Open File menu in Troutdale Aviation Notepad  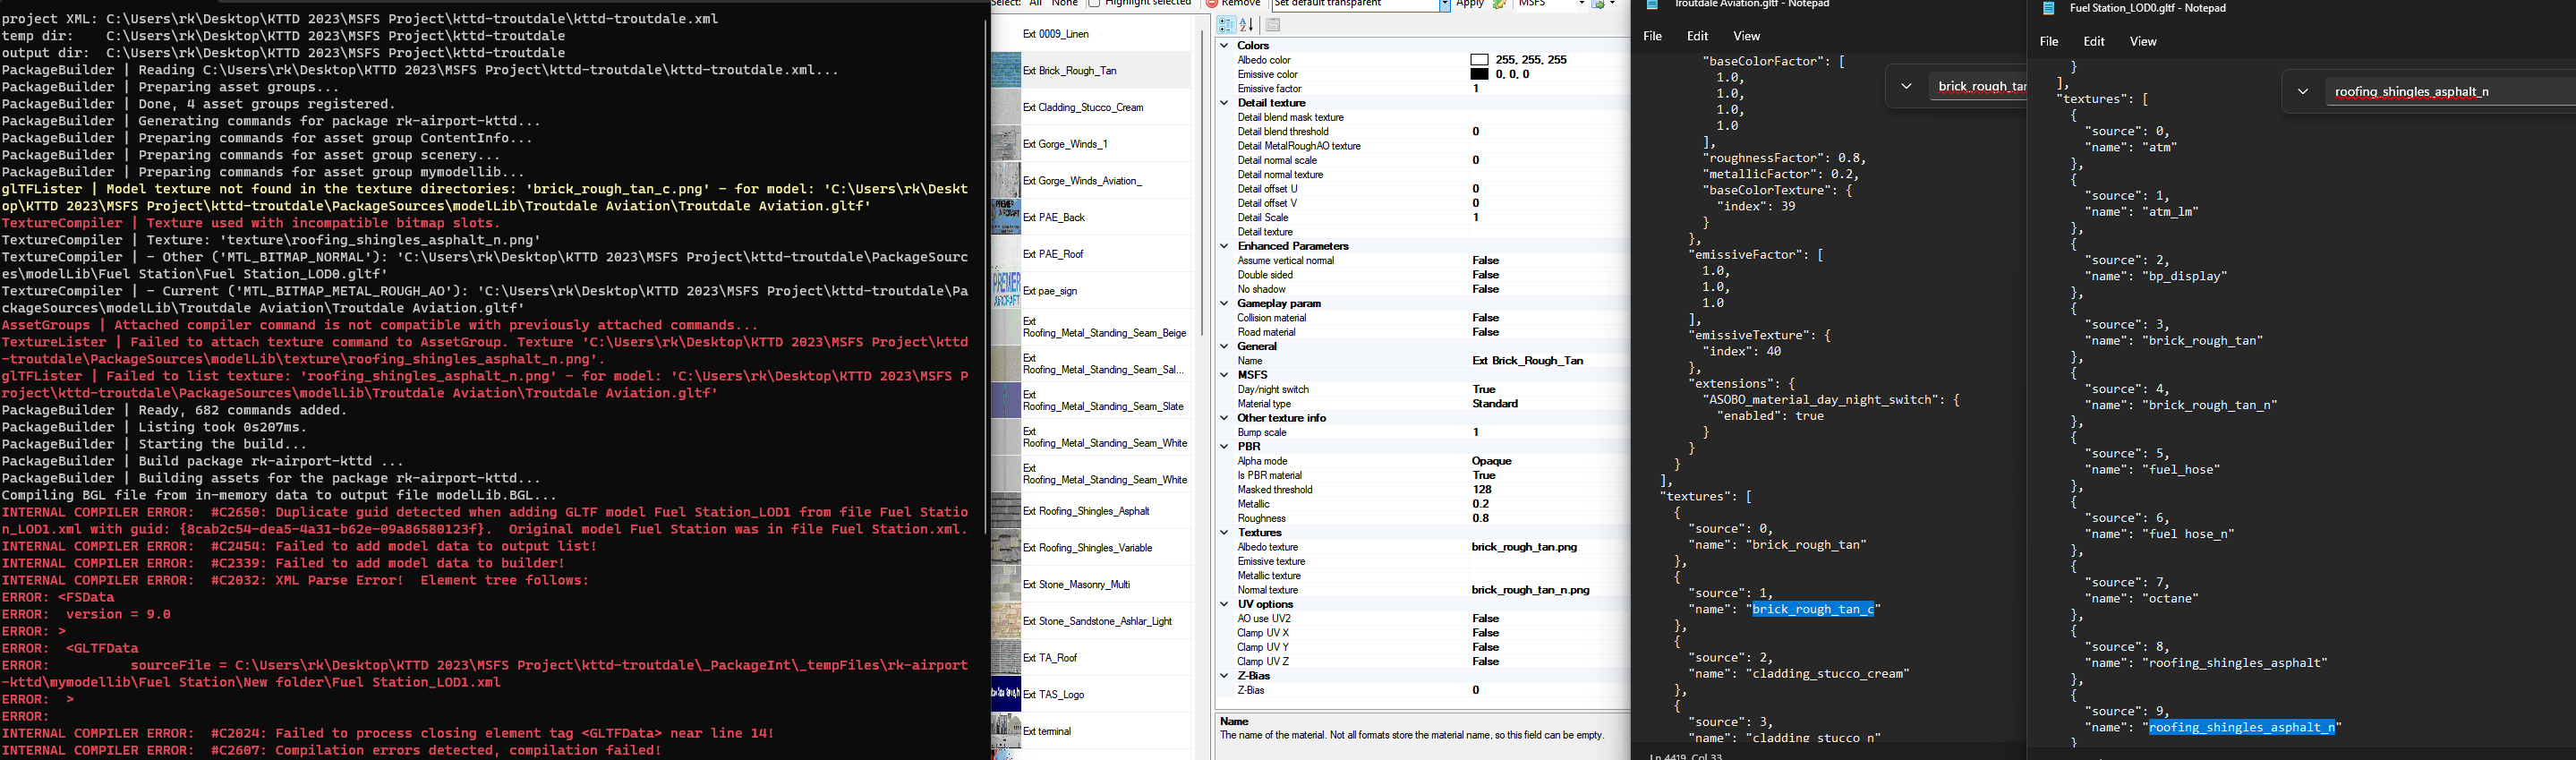pos(1653,36)
